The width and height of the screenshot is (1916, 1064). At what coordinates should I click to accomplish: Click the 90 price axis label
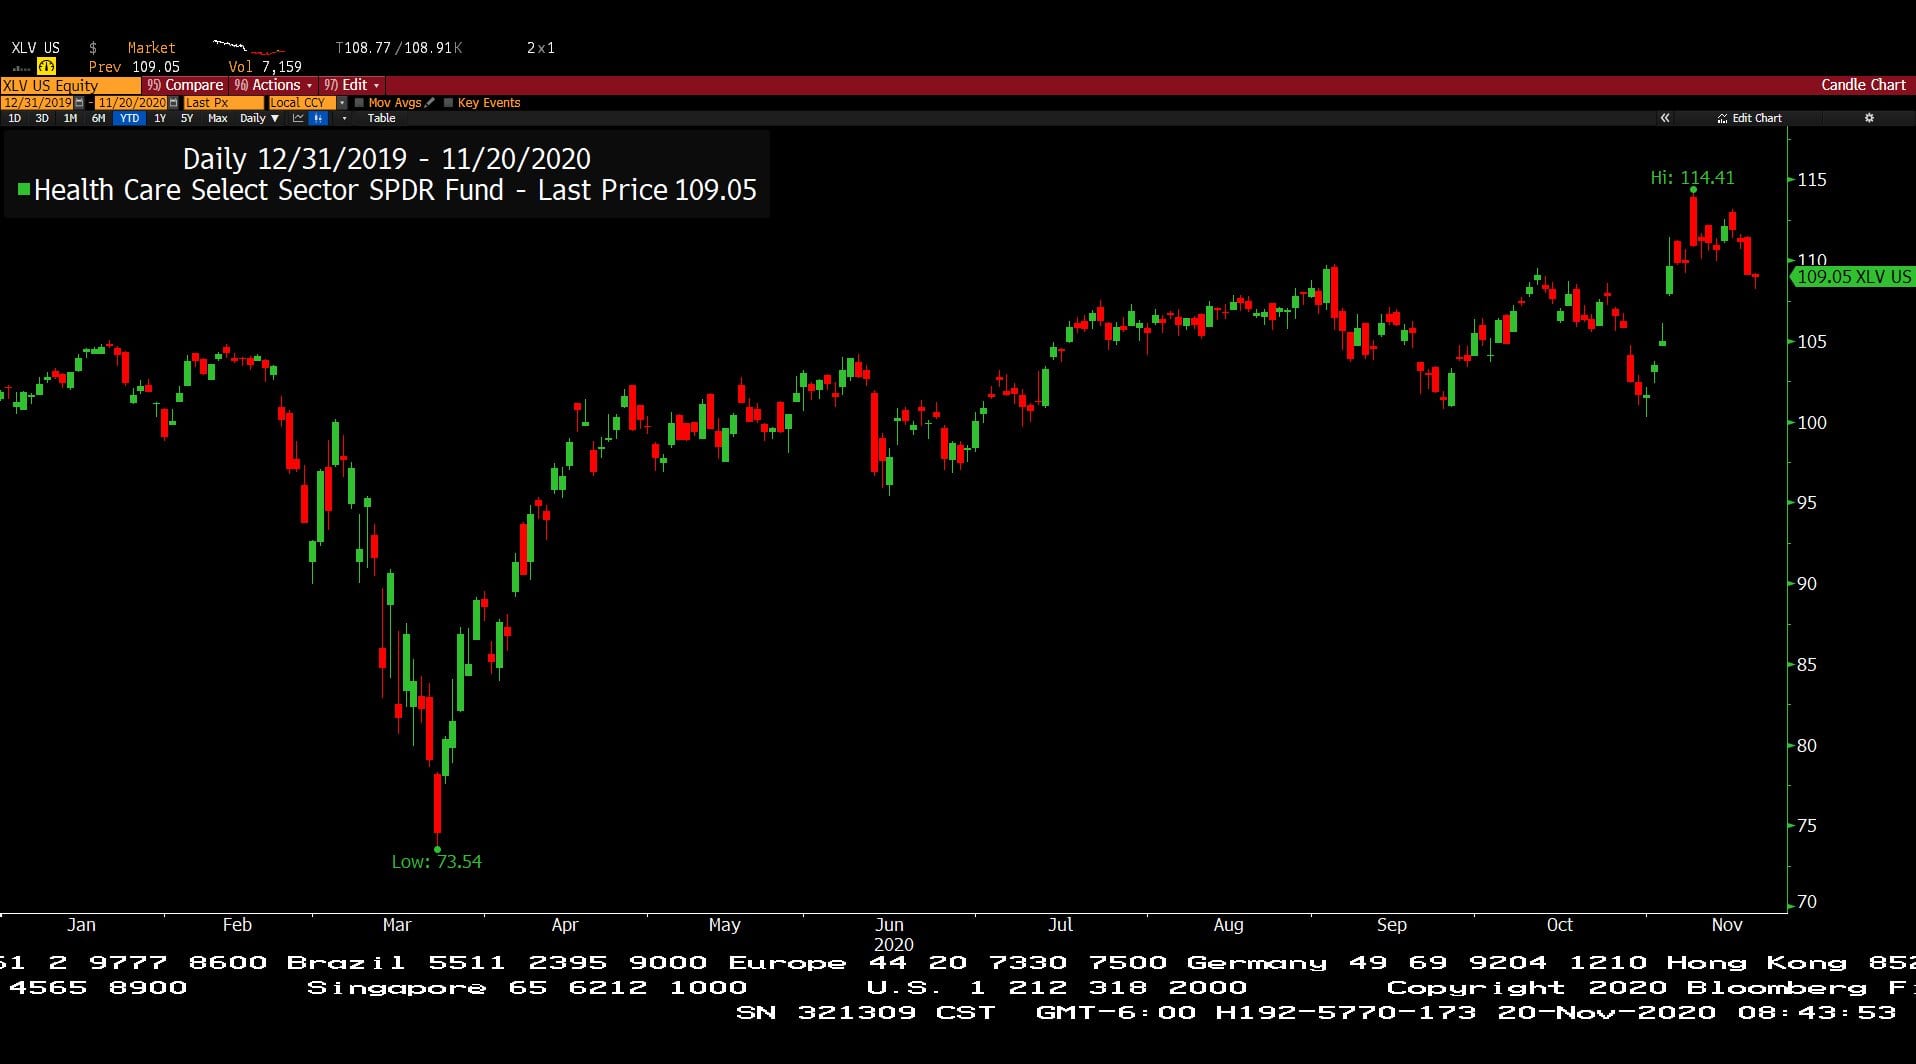[x=1806, y=584]
